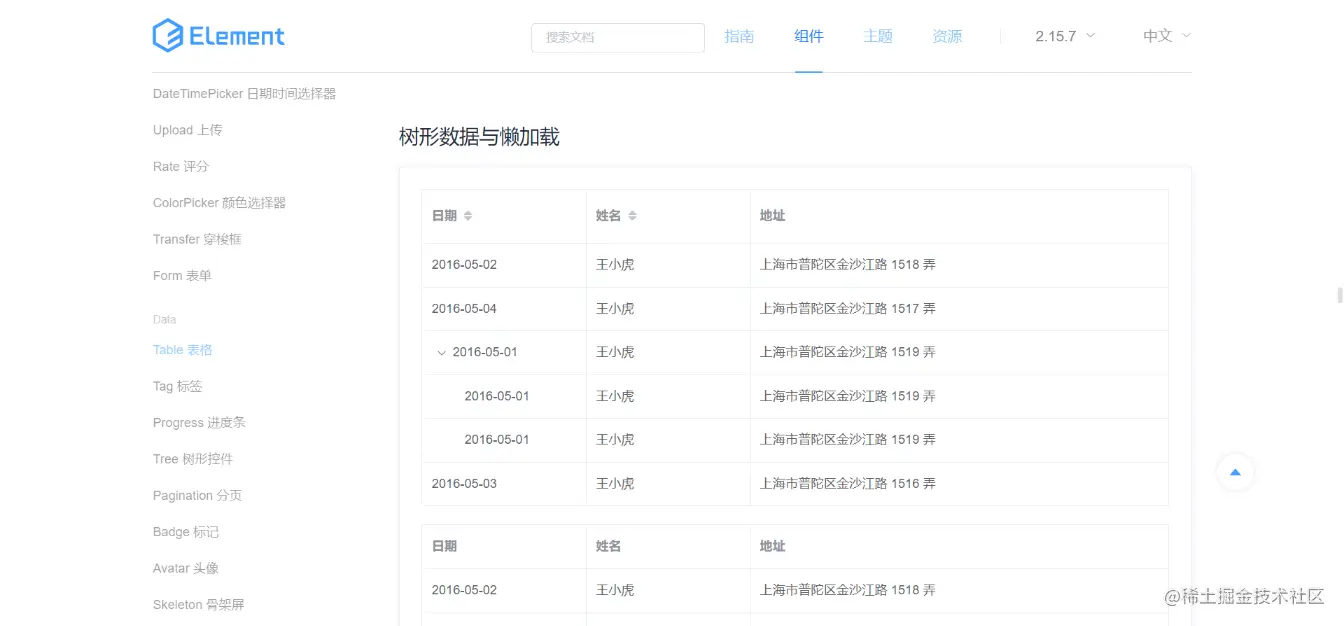
Task: Collapse the expanded 2016-05-01 tree row
Action: 442,352
